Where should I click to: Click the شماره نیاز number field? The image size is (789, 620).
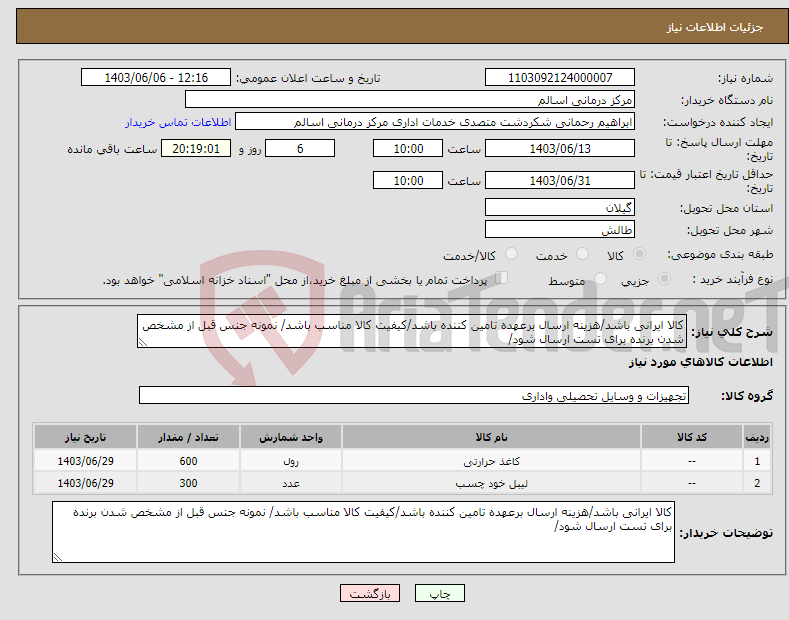point(560,78)
